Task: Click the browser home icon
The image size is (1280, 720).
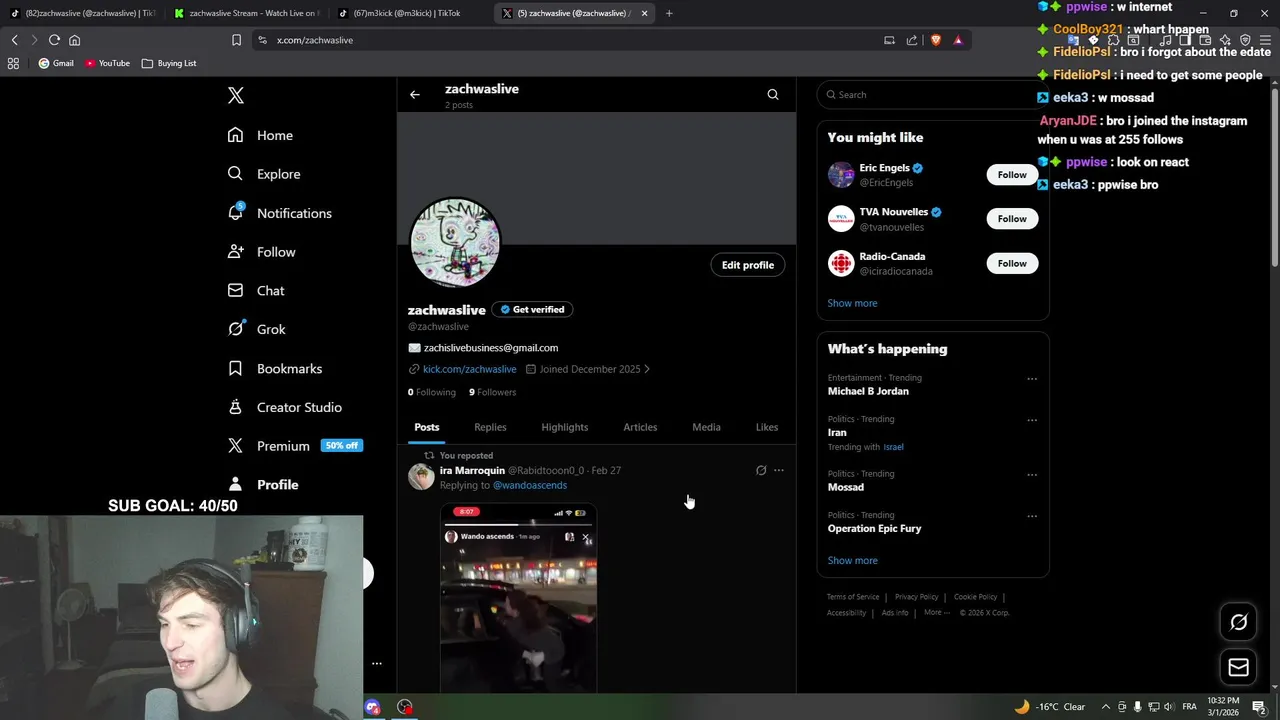Action: [74, 40]
